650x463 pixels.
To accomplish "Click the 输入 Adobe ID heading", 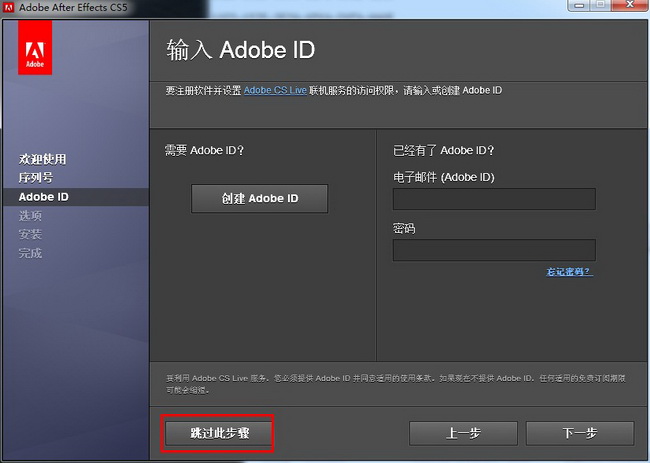I will (240, 50).
